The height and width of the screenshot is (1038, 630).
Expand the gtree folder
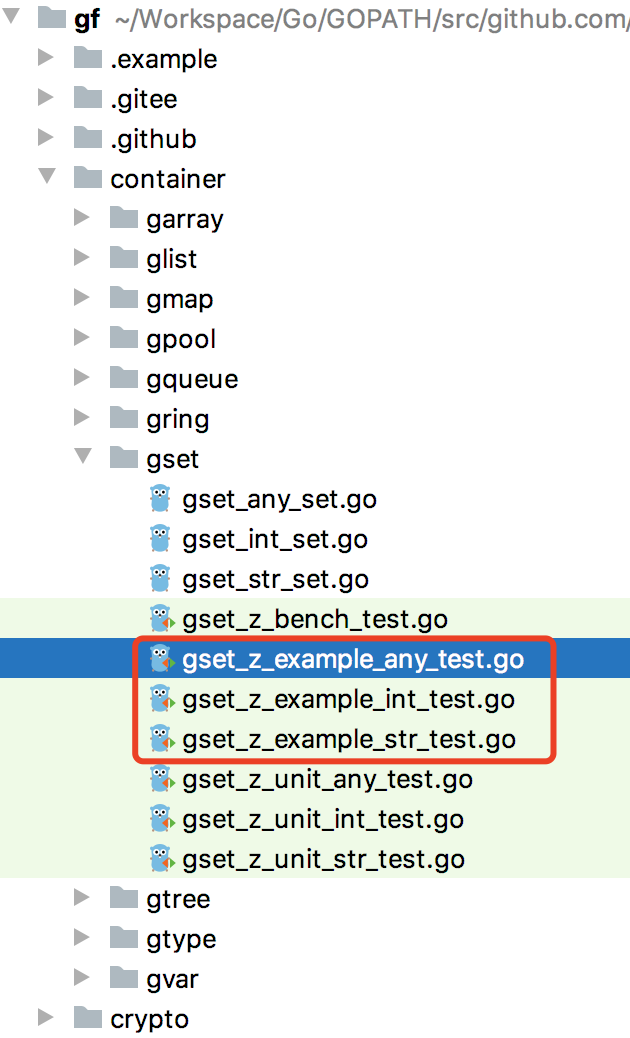click(x=81, y=897)
